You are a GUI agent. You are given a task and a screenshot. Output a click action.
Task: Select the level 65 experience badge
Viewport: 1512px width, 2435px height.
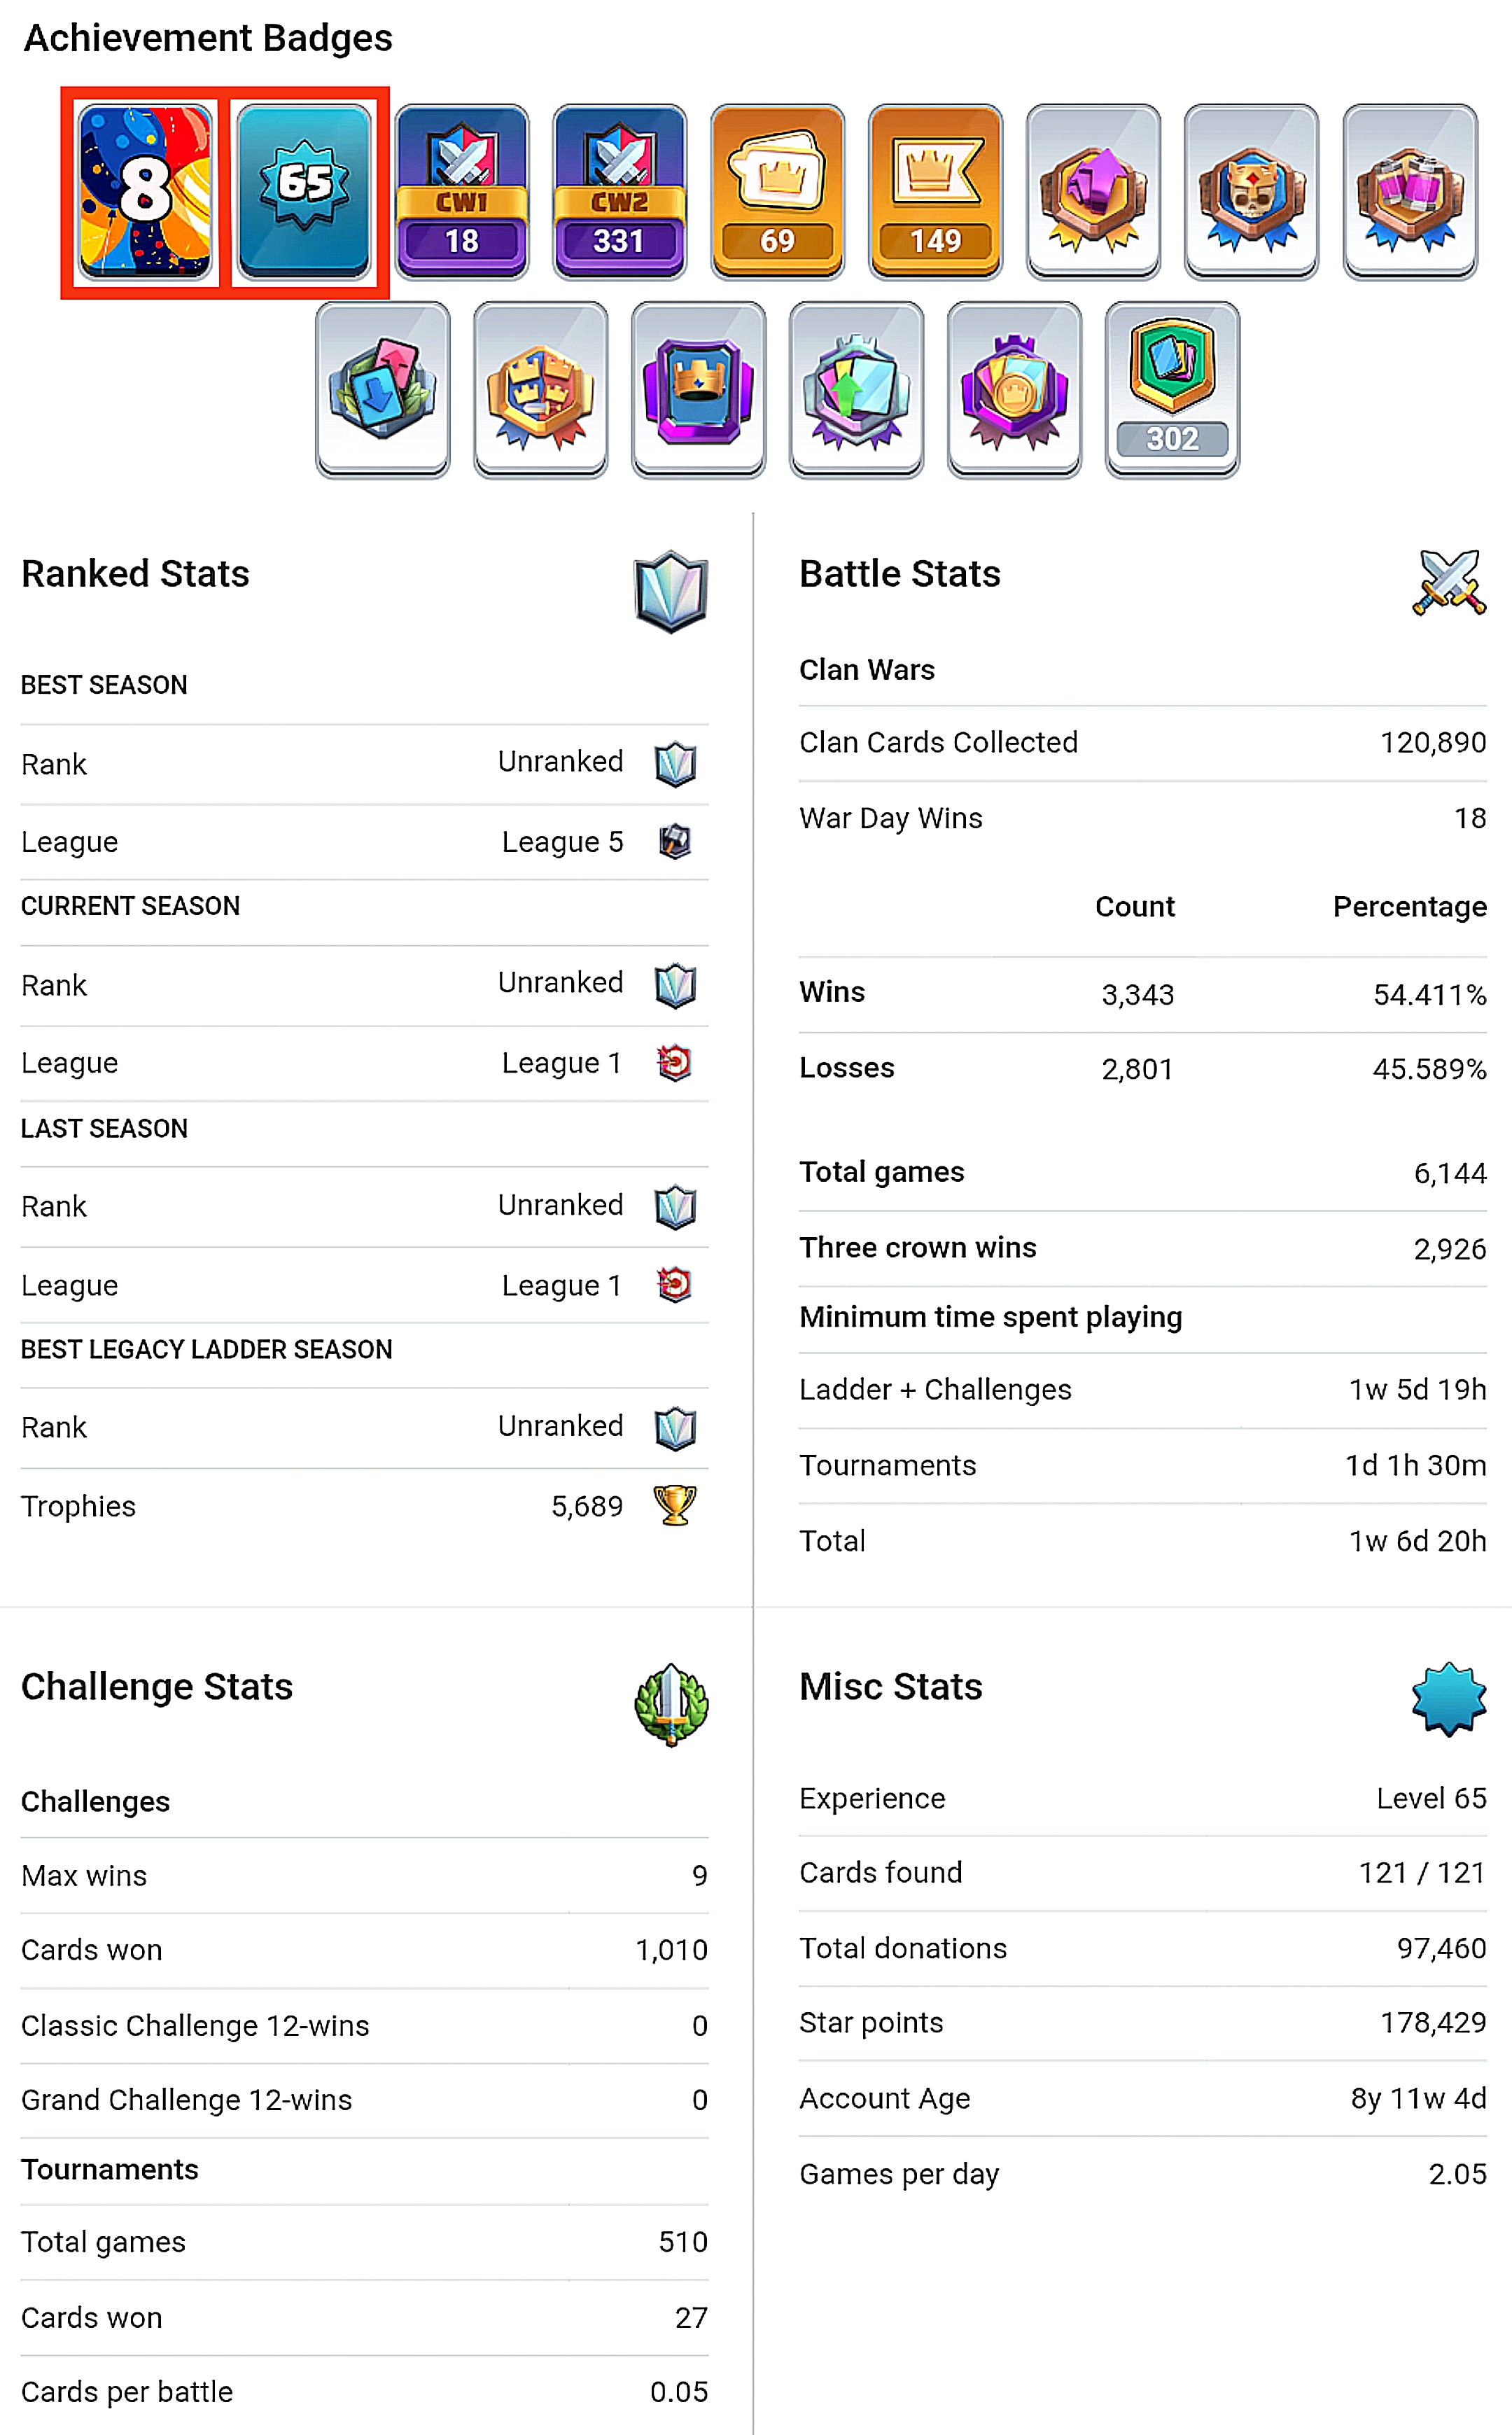coord(304,191)
